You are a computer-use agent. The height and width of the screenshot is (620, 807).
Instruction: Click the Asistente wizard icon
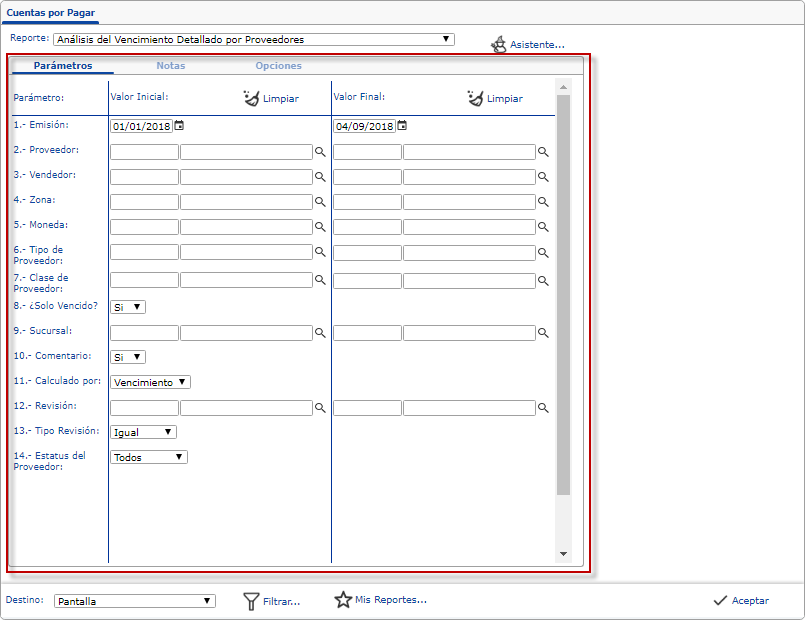(498, 44)
